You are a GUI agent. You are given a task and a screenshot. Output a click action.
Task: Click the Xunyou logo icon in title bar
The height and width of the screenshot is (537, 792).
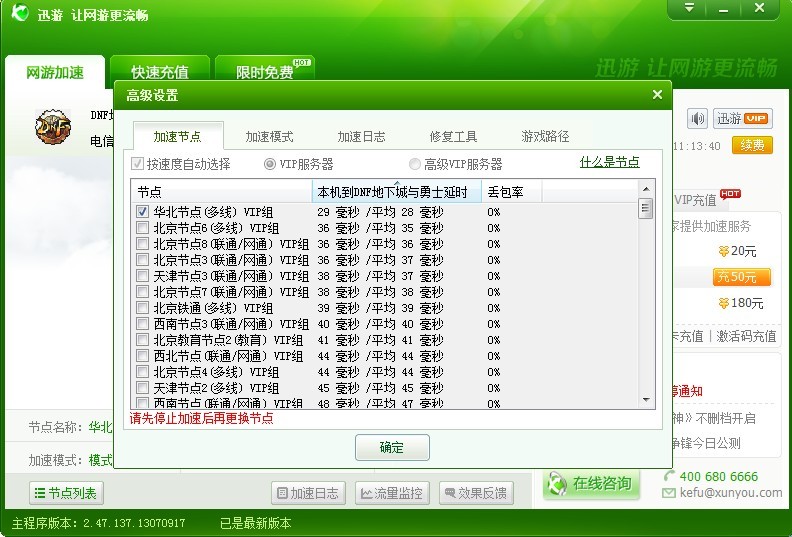tap(20, 13)
